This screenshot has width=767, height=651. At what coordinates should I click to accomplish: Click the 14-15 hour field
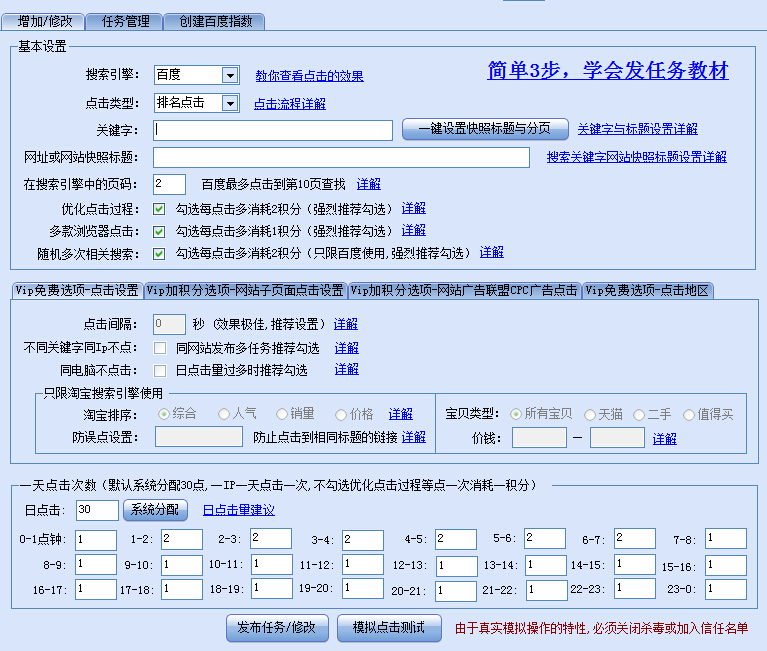click(x=635, y=564)
